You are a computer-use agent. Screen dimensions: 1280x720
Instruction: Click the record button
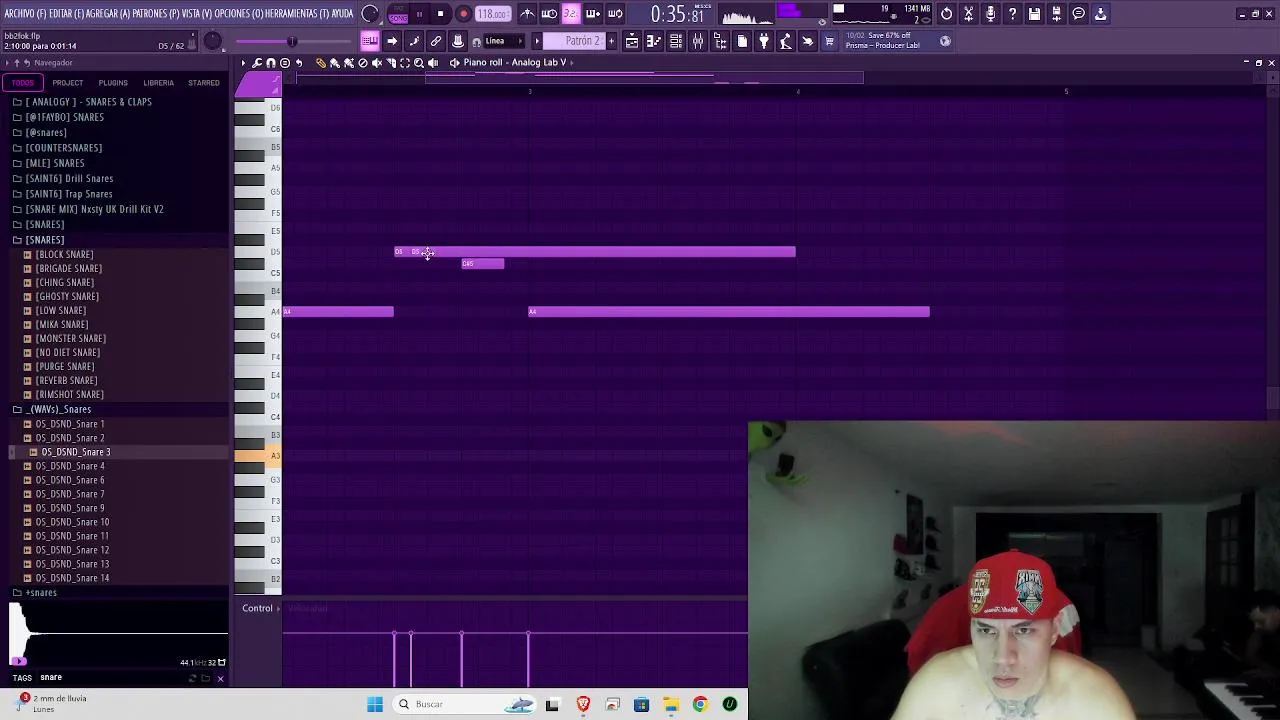463,14
